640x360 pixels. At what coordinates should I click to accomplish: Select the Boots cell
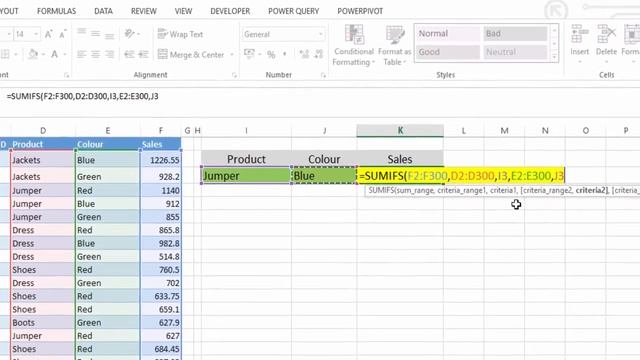(x=42, y=323)
